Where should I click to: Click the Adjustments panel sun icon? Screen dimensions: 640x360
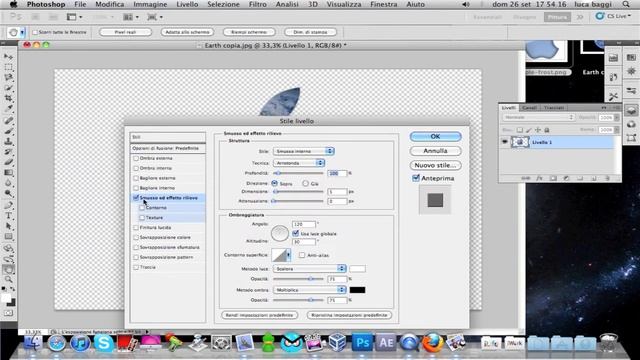(631, 71)
